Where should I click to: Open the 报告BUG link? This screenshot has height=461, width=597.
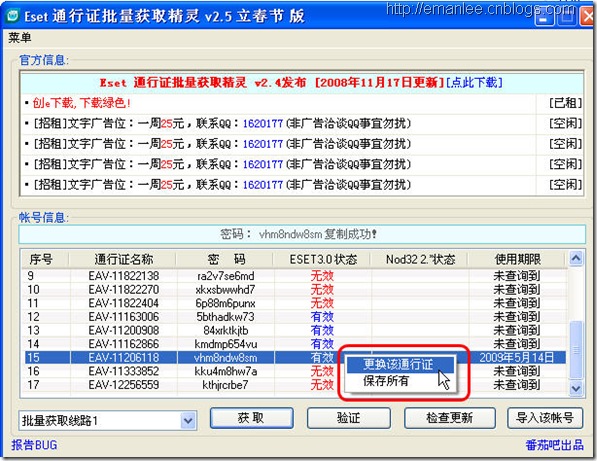[x=34, y=445]
